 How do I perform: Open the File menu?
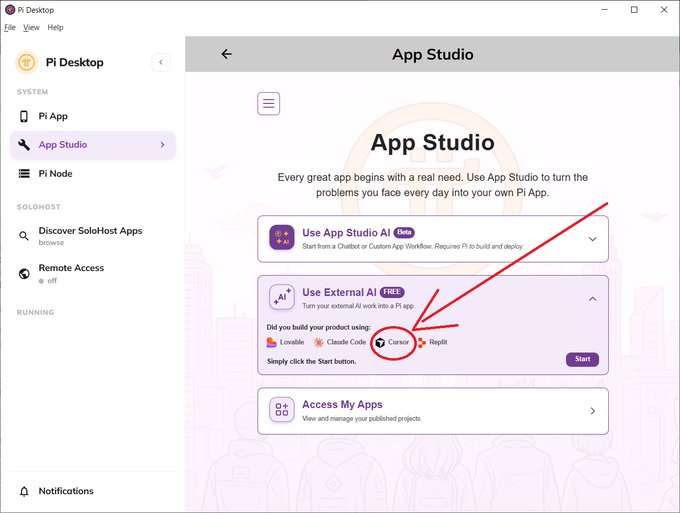[10, 27]
